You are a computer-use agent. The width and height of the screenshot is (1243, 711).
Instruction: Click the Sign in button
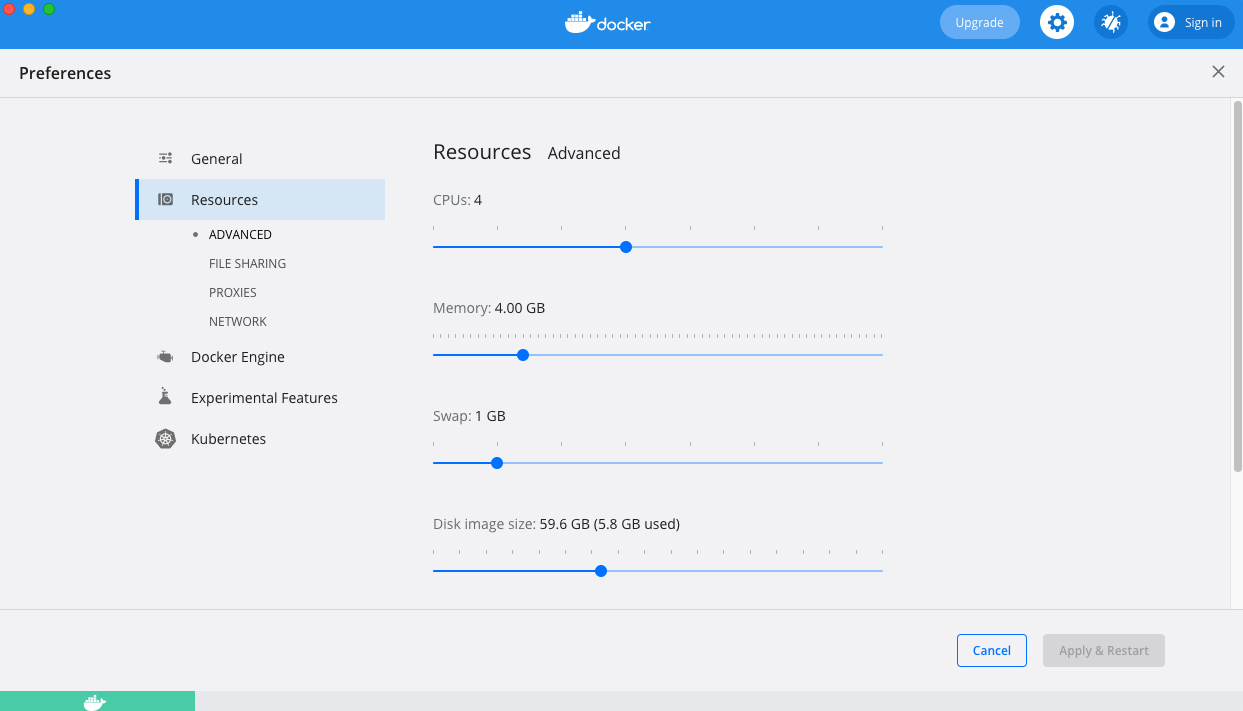(1191, 22)
